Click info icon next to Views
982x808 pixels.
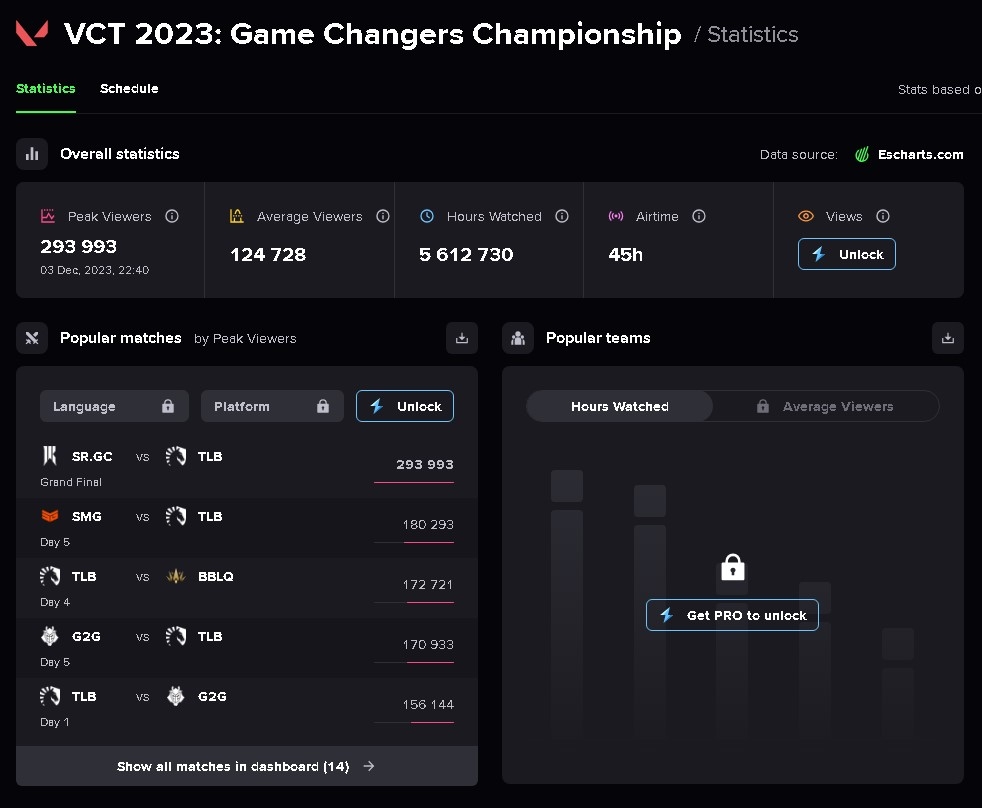click(x=883, y=216)
